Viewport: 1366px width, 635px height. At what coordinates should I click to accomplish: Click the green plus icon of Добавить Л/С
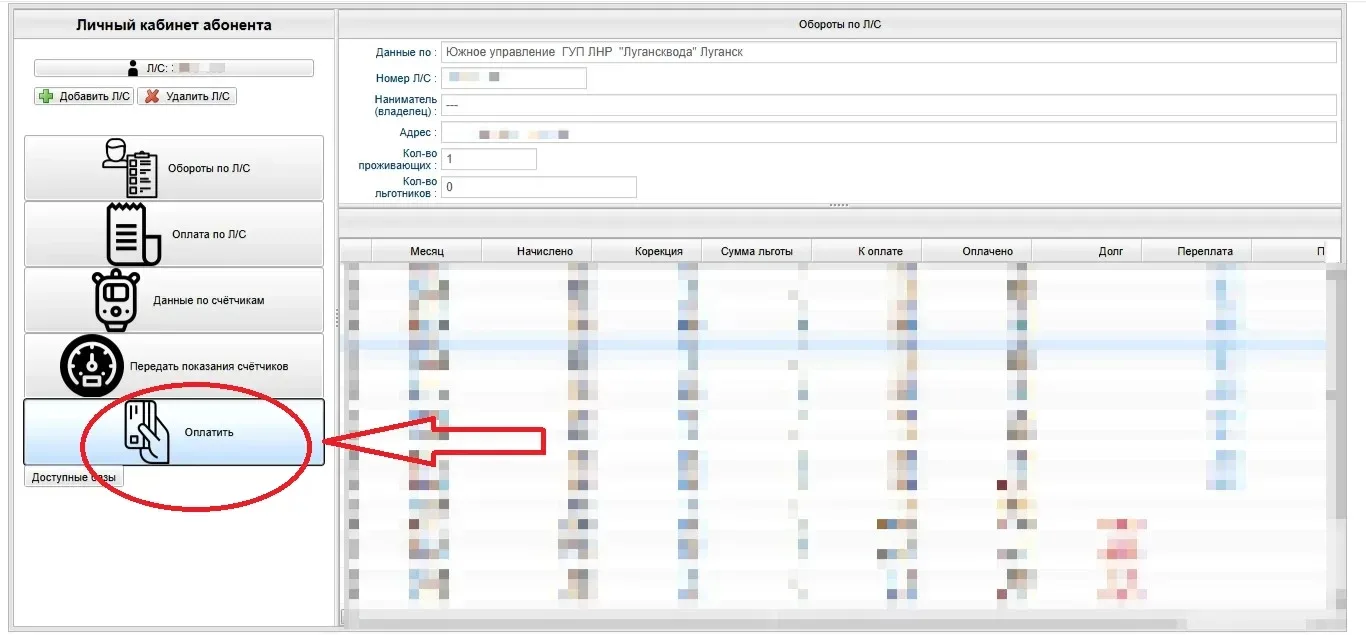click(x=46, y=96)
